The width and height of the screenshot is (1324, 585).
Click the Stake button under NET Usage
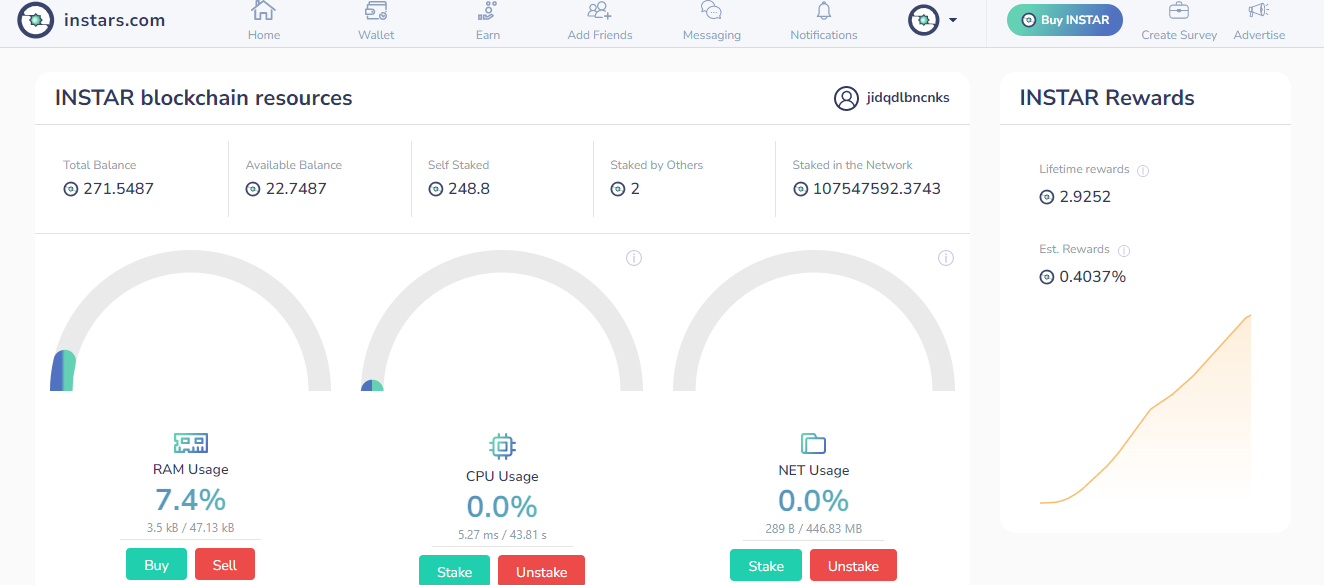tap(766, 565)
